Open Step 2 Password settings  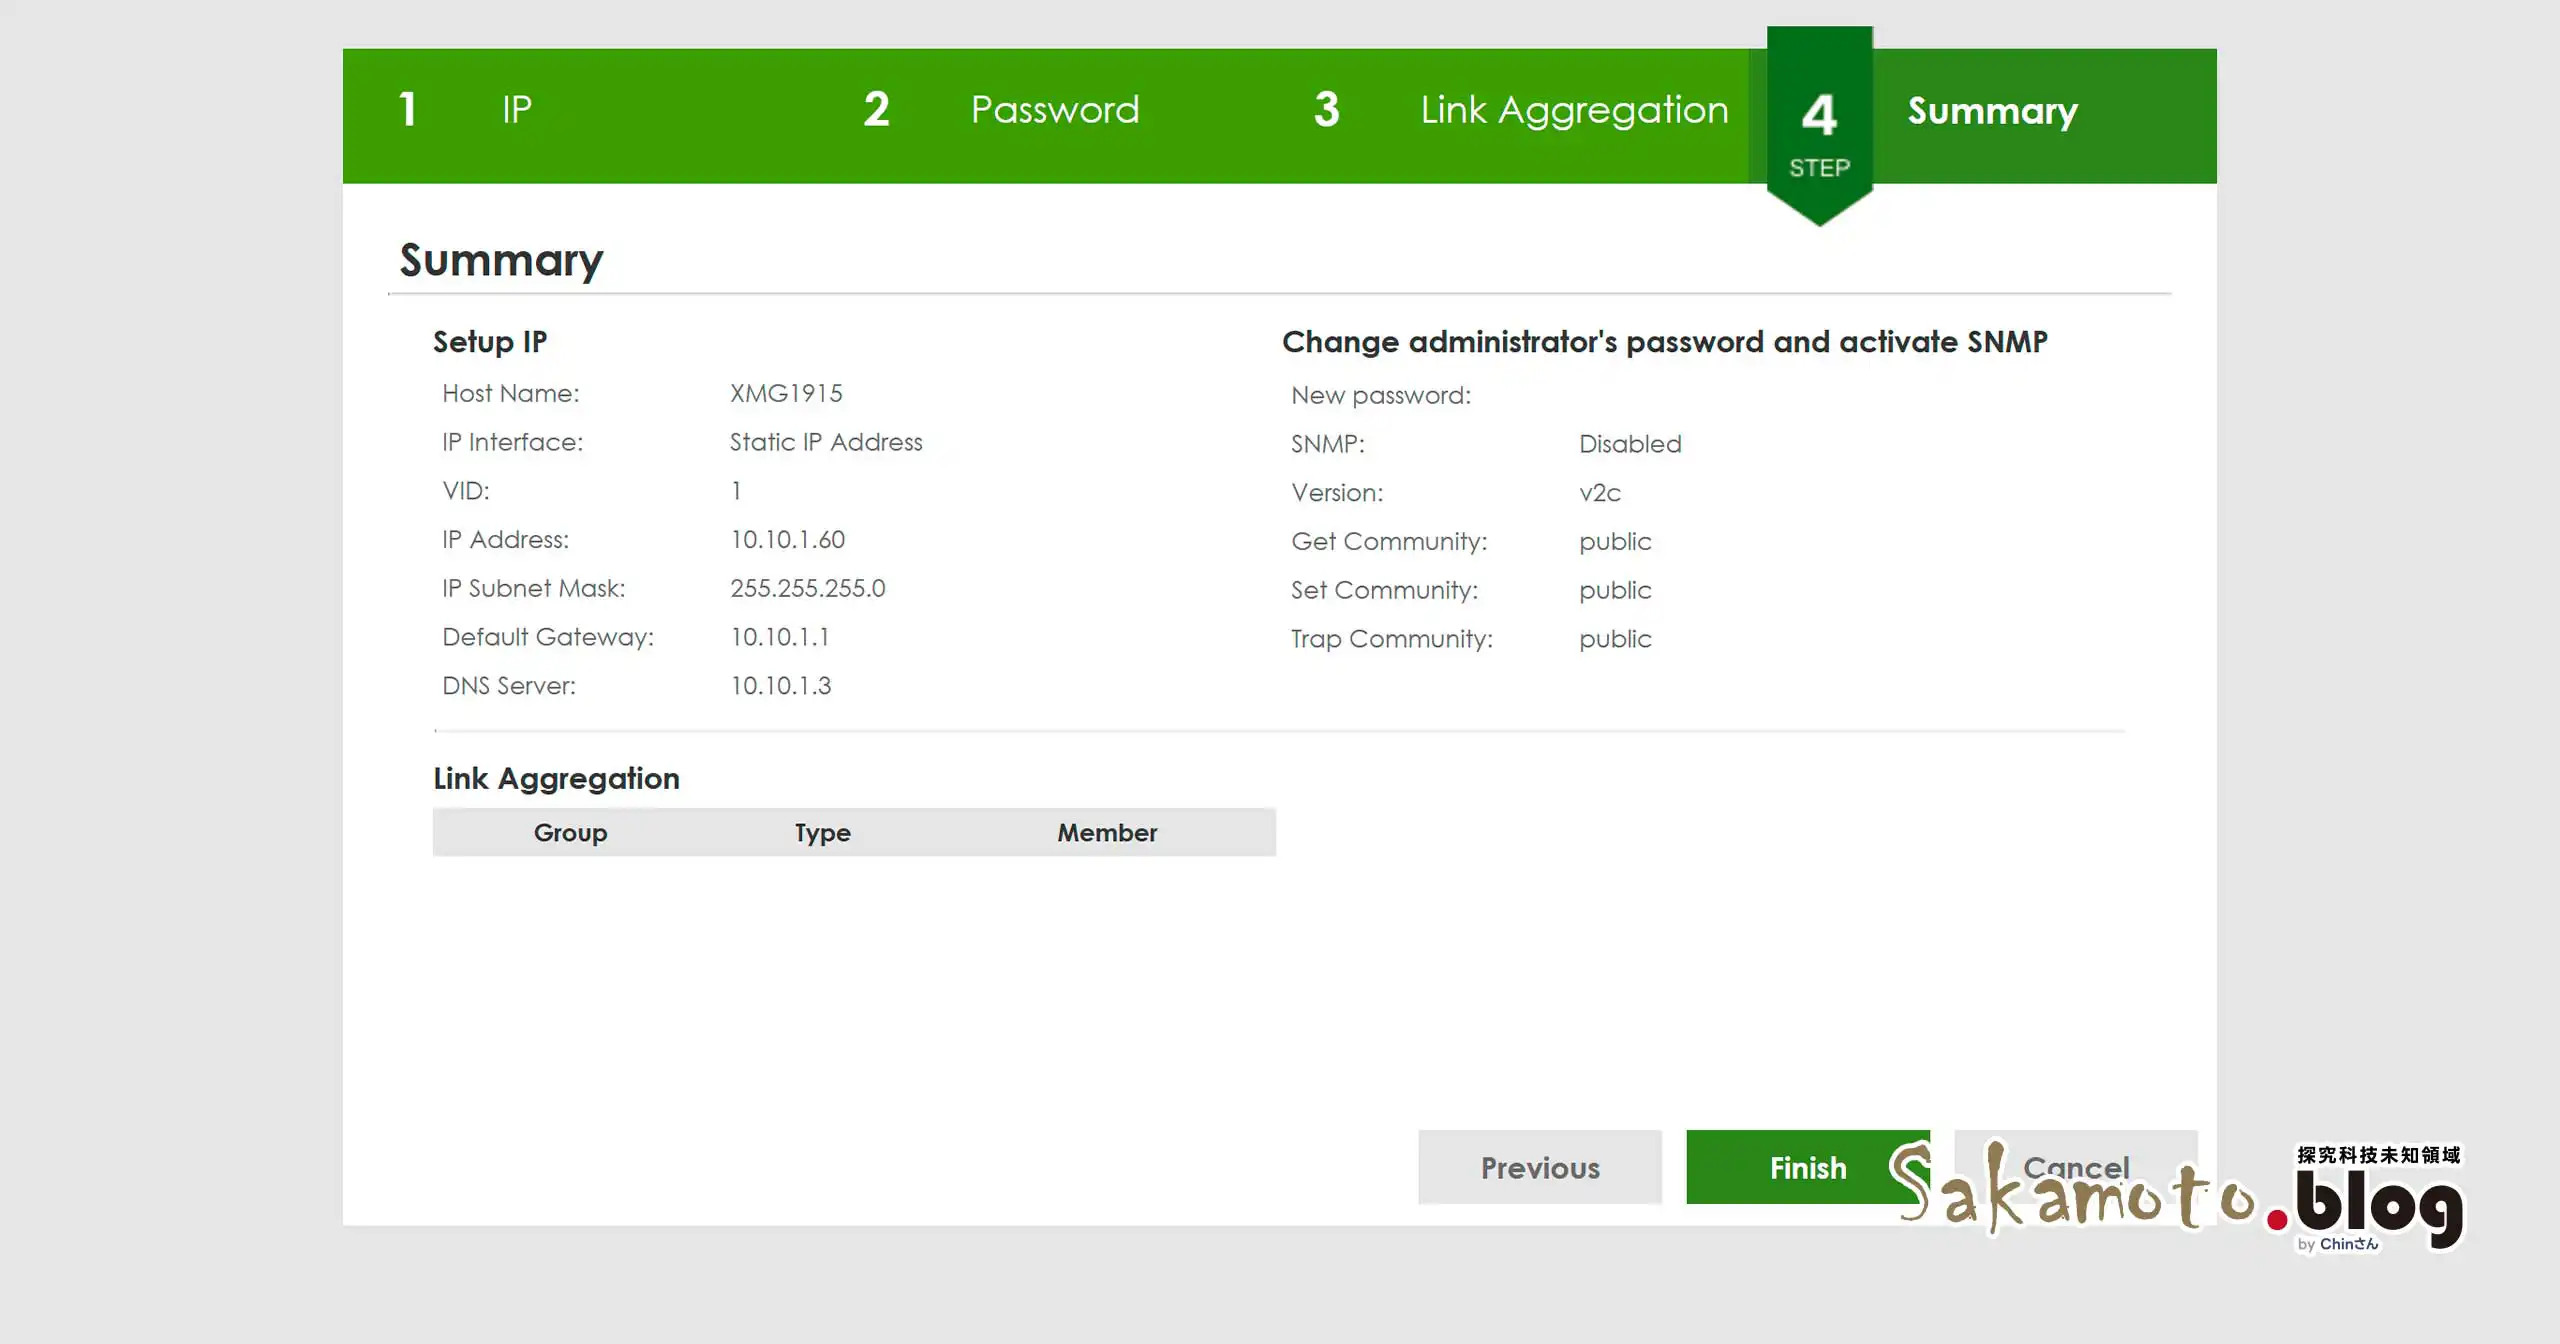1054,110
